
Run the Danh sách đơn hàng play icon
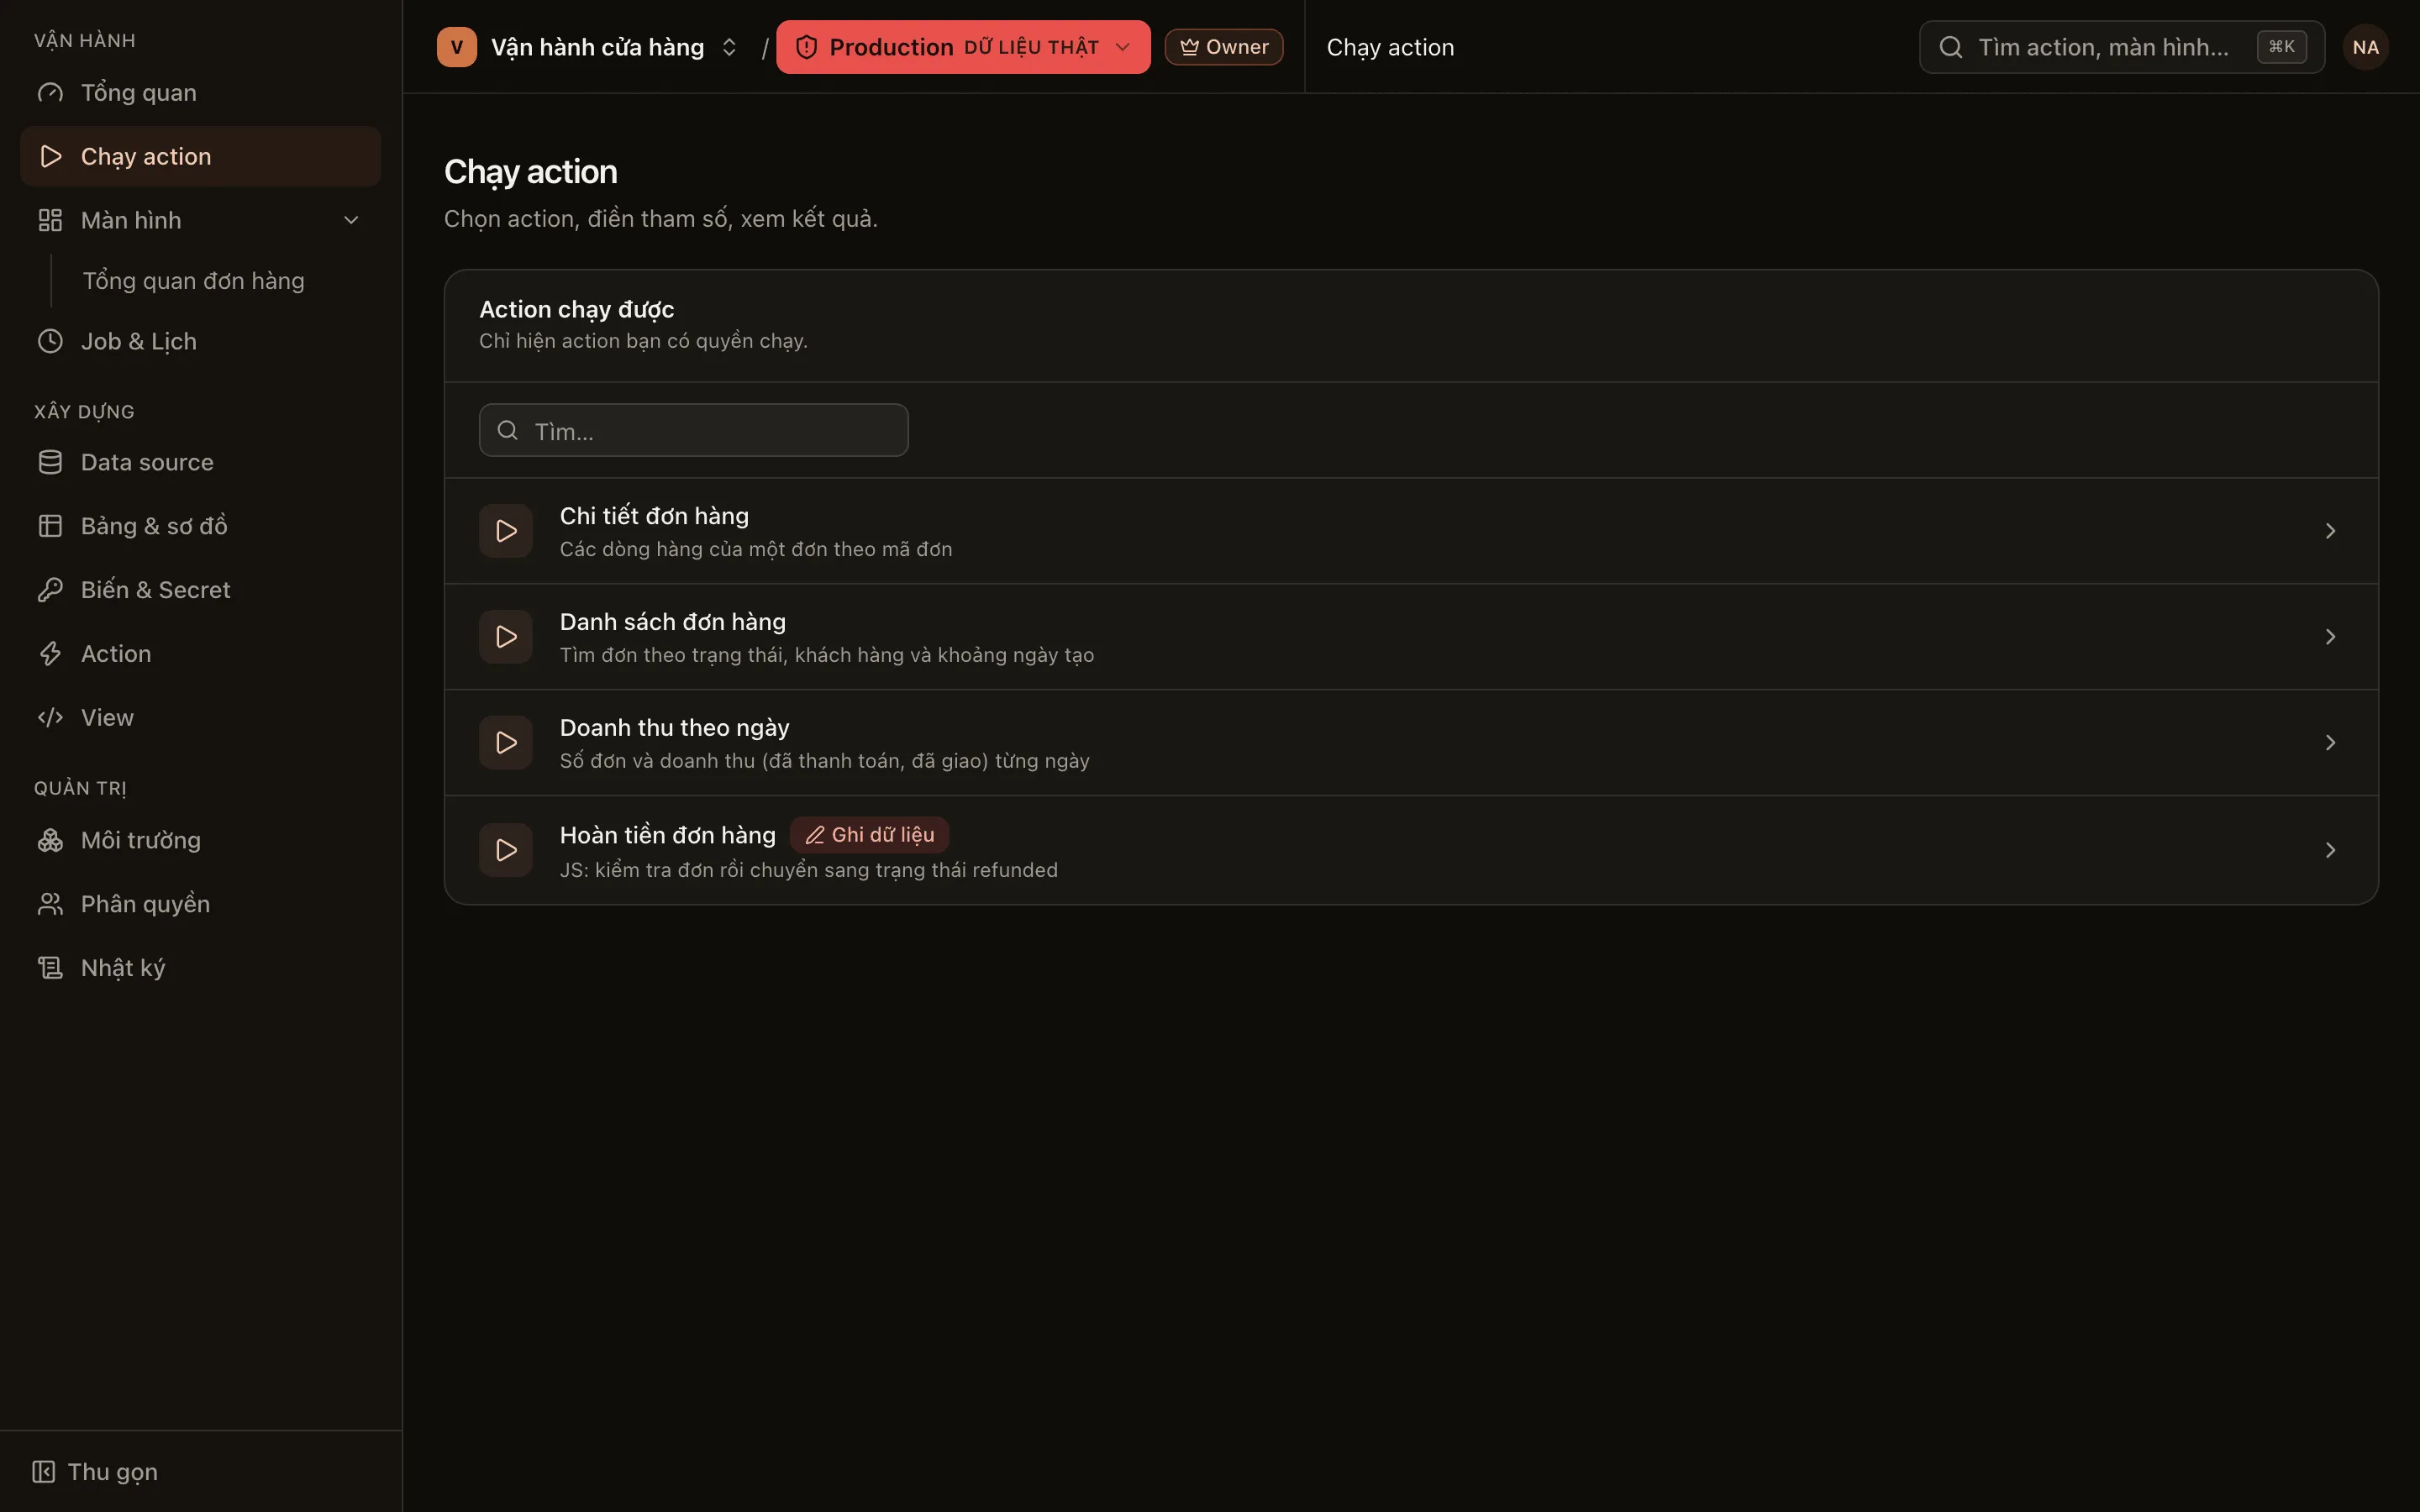(x=506, y=637)
